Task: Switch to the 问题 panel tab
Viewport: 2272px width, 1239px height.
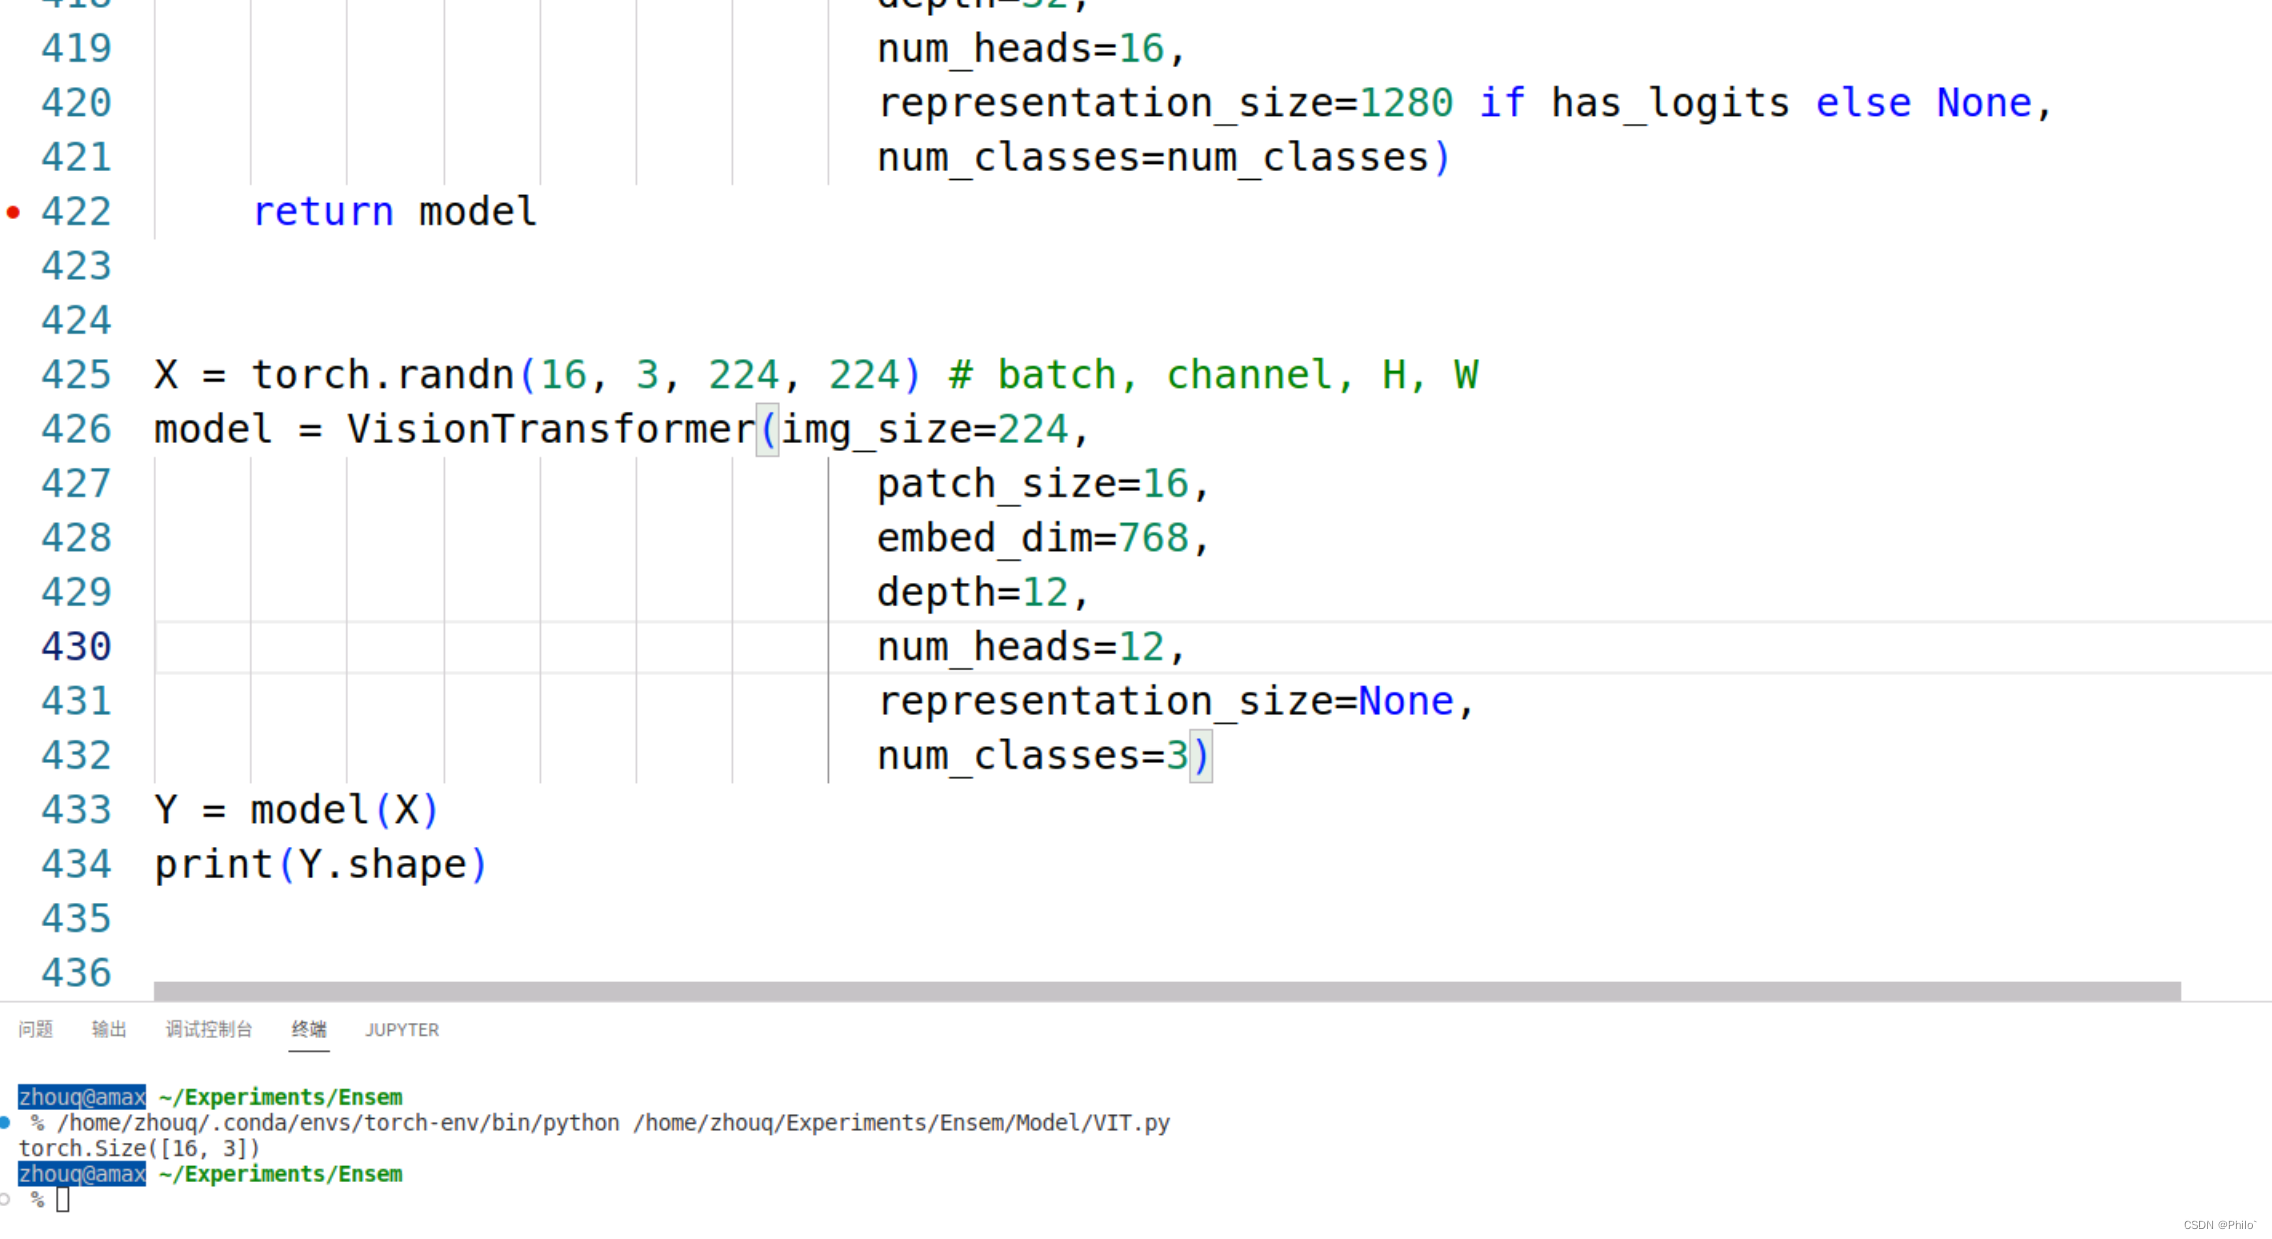Action: coord(35,1029)
